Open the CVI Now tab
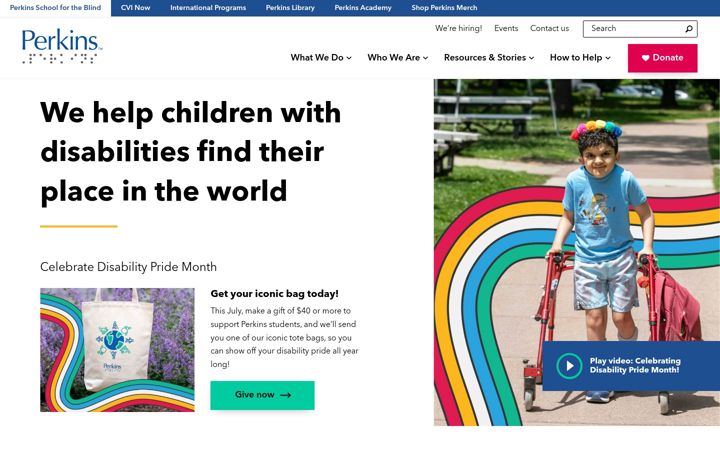The height and width of the screenshot is (450, 720). [135, 8]
